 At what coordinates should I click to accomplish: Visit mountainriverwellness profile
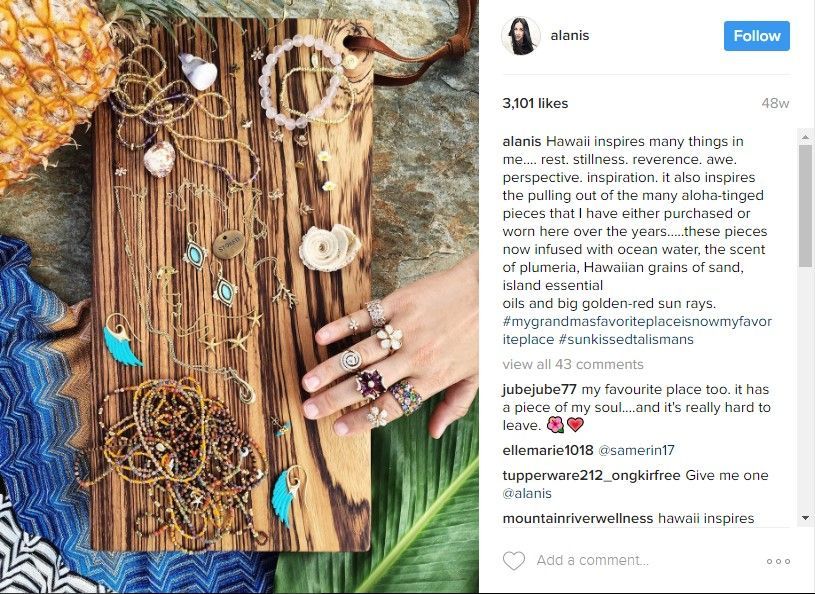[x=577, y=518]
